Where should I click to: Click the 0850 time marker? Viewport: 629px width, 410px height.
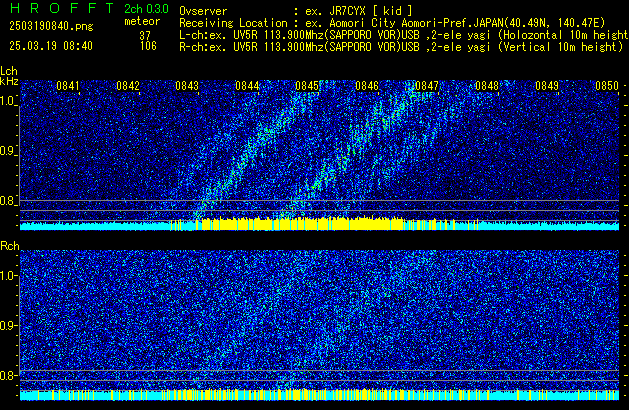point(607,86)
